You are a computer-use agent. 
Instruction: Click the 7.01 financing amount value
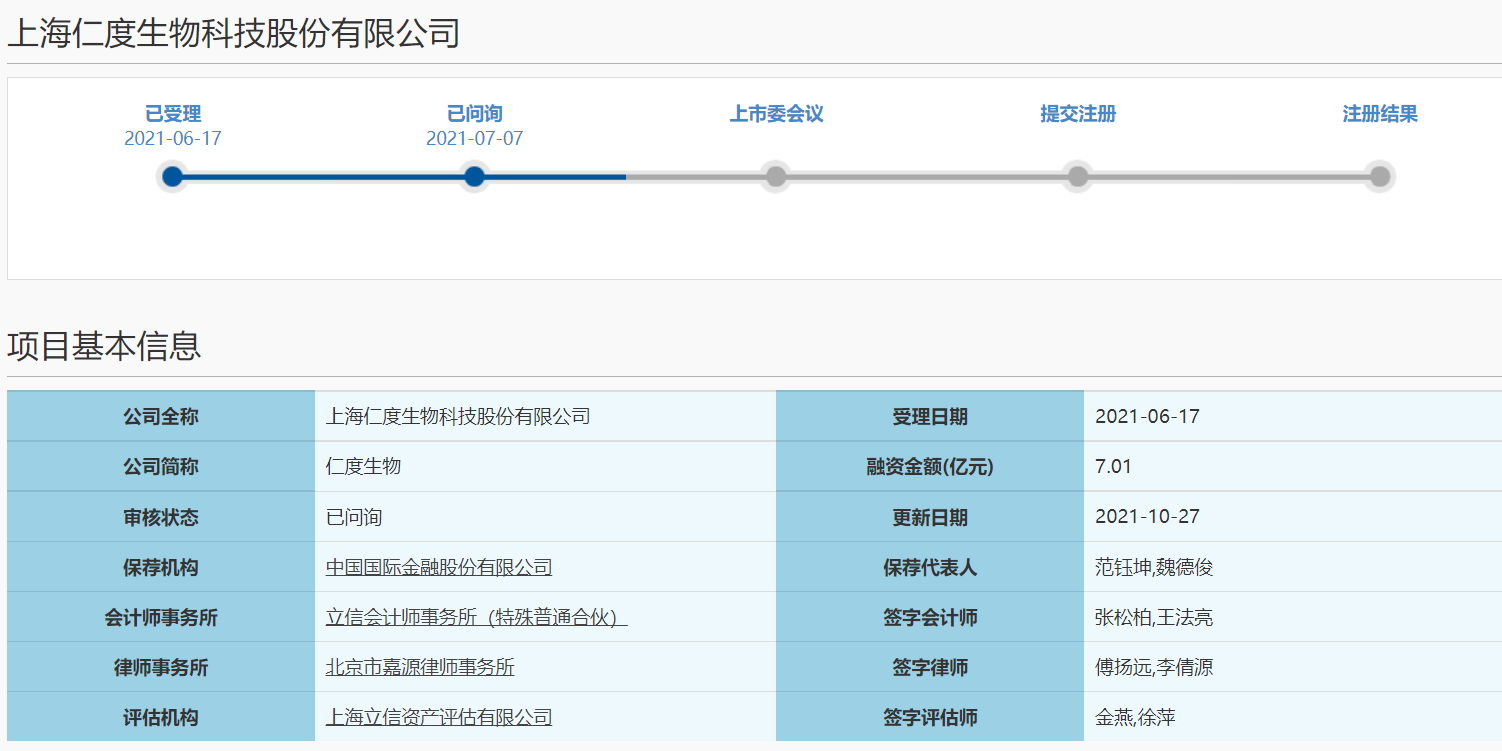tap(1113, 467)
